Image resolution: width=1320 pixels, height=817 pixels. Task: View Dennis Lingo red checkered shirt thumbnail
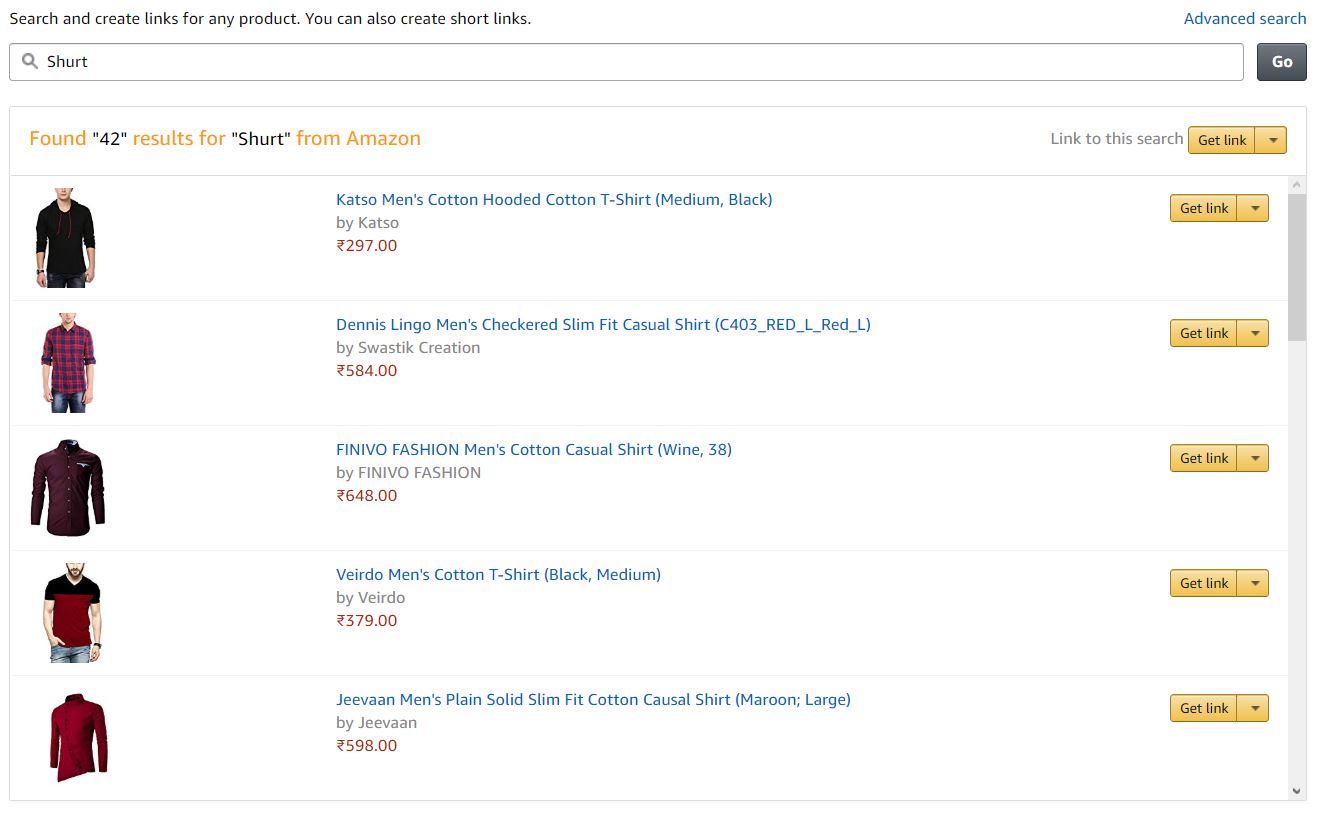pyautogui.click(x=68, y=363)
